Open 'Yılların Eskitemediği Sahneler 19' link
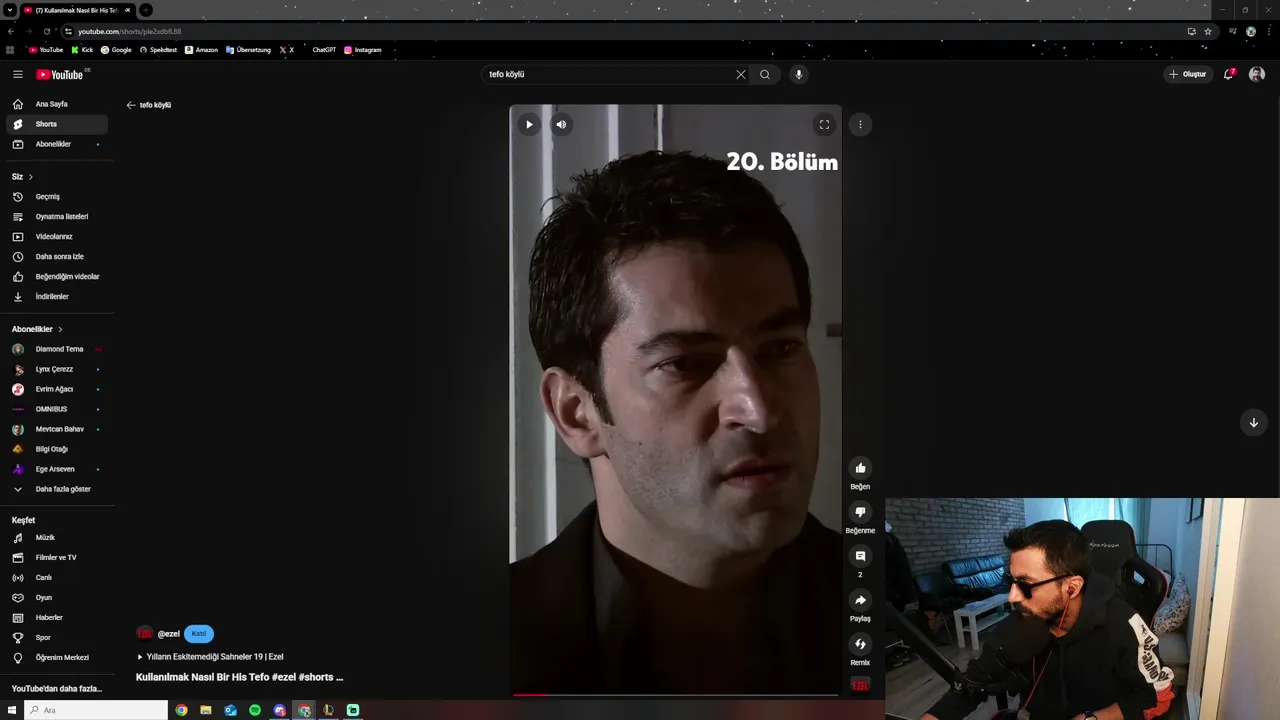The image size is (1280, 720). point(210,657)
